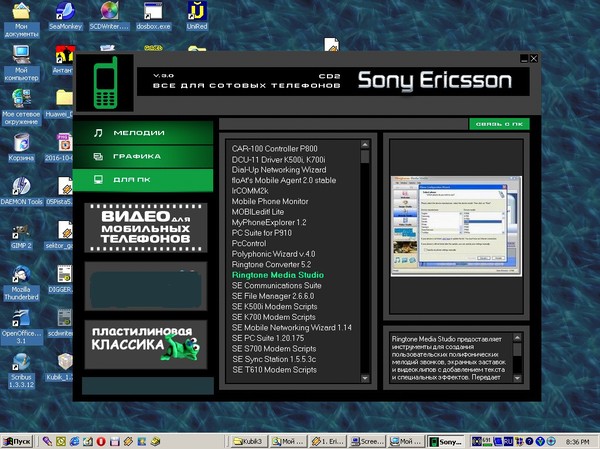
Task: Click description box scroll-down arrow
Action: coord(517,378)
